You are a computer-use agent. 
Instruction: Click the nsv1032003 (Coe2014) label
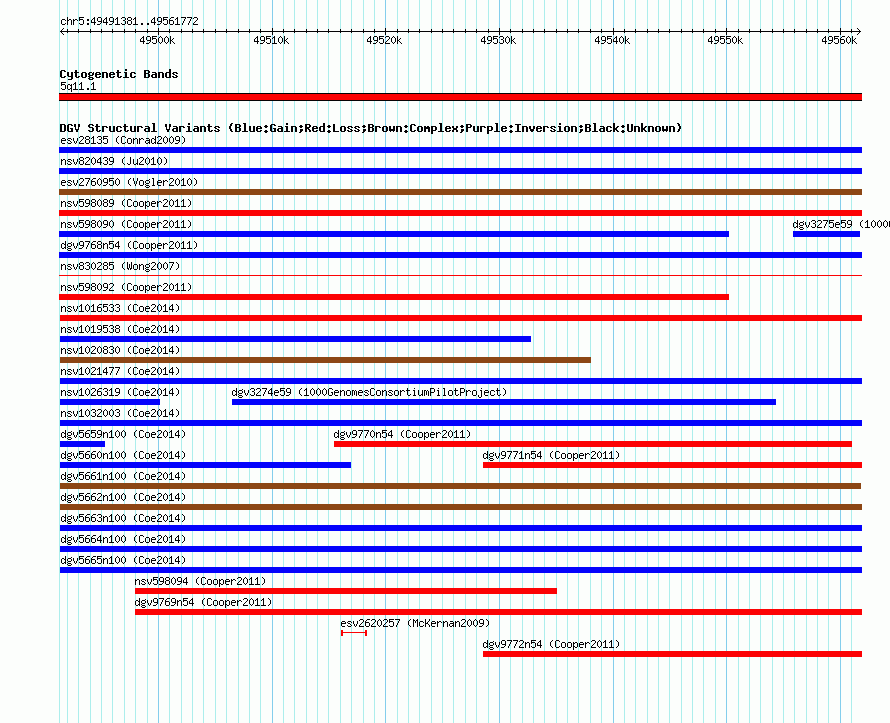120,413
